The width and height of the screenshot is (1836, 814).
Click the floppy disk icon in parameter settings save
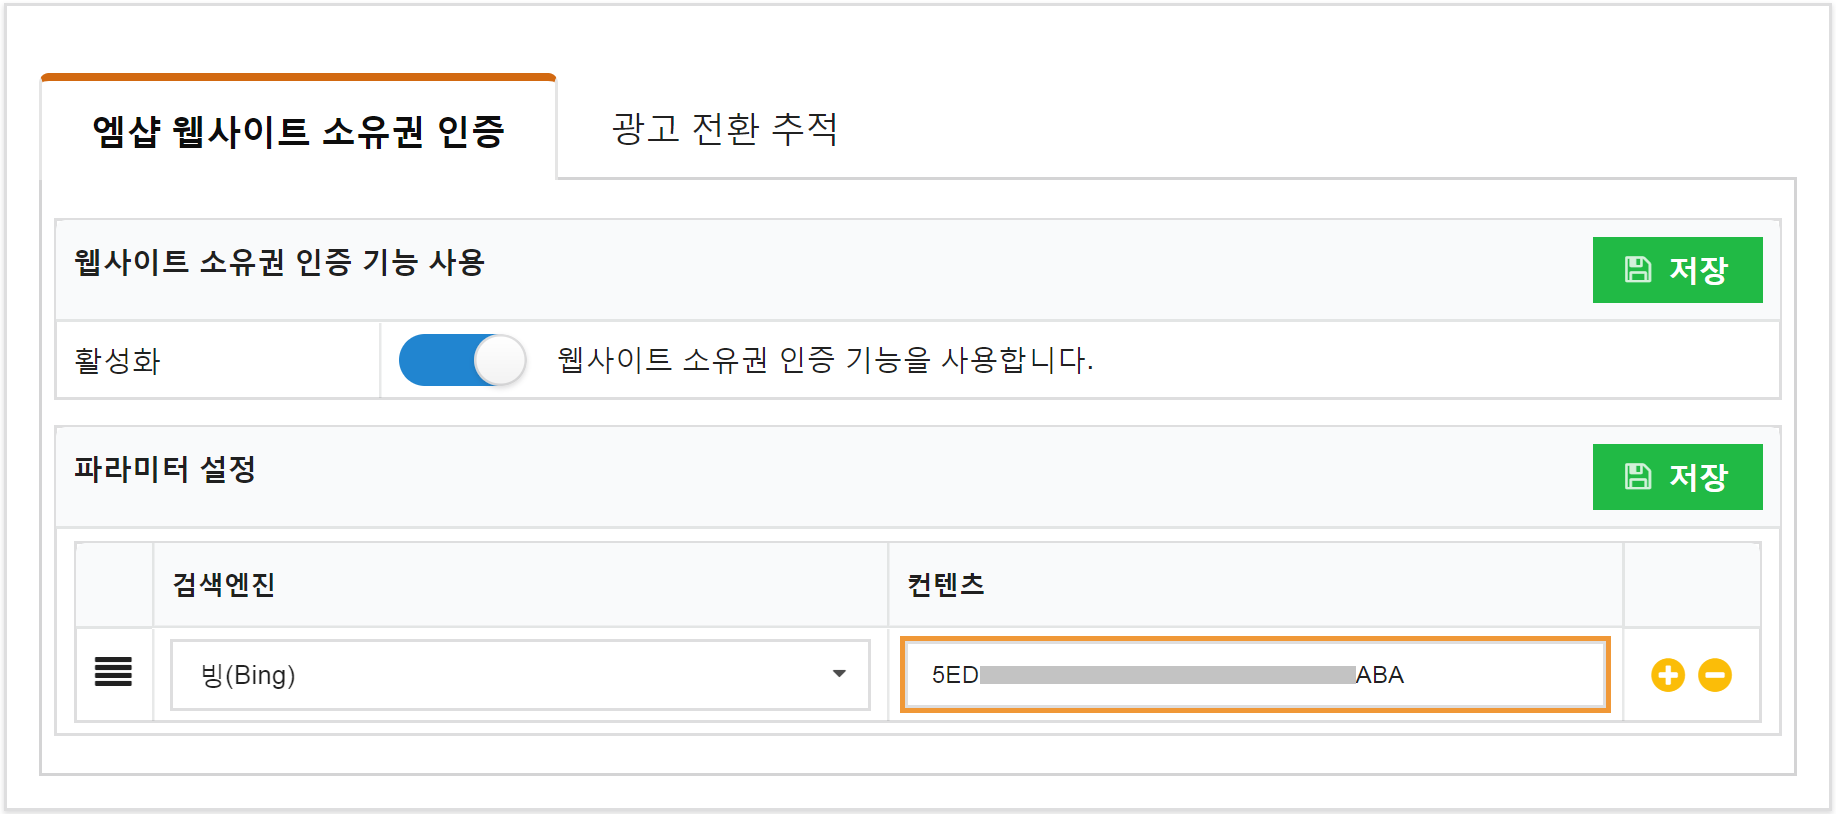coord(1638,476)
